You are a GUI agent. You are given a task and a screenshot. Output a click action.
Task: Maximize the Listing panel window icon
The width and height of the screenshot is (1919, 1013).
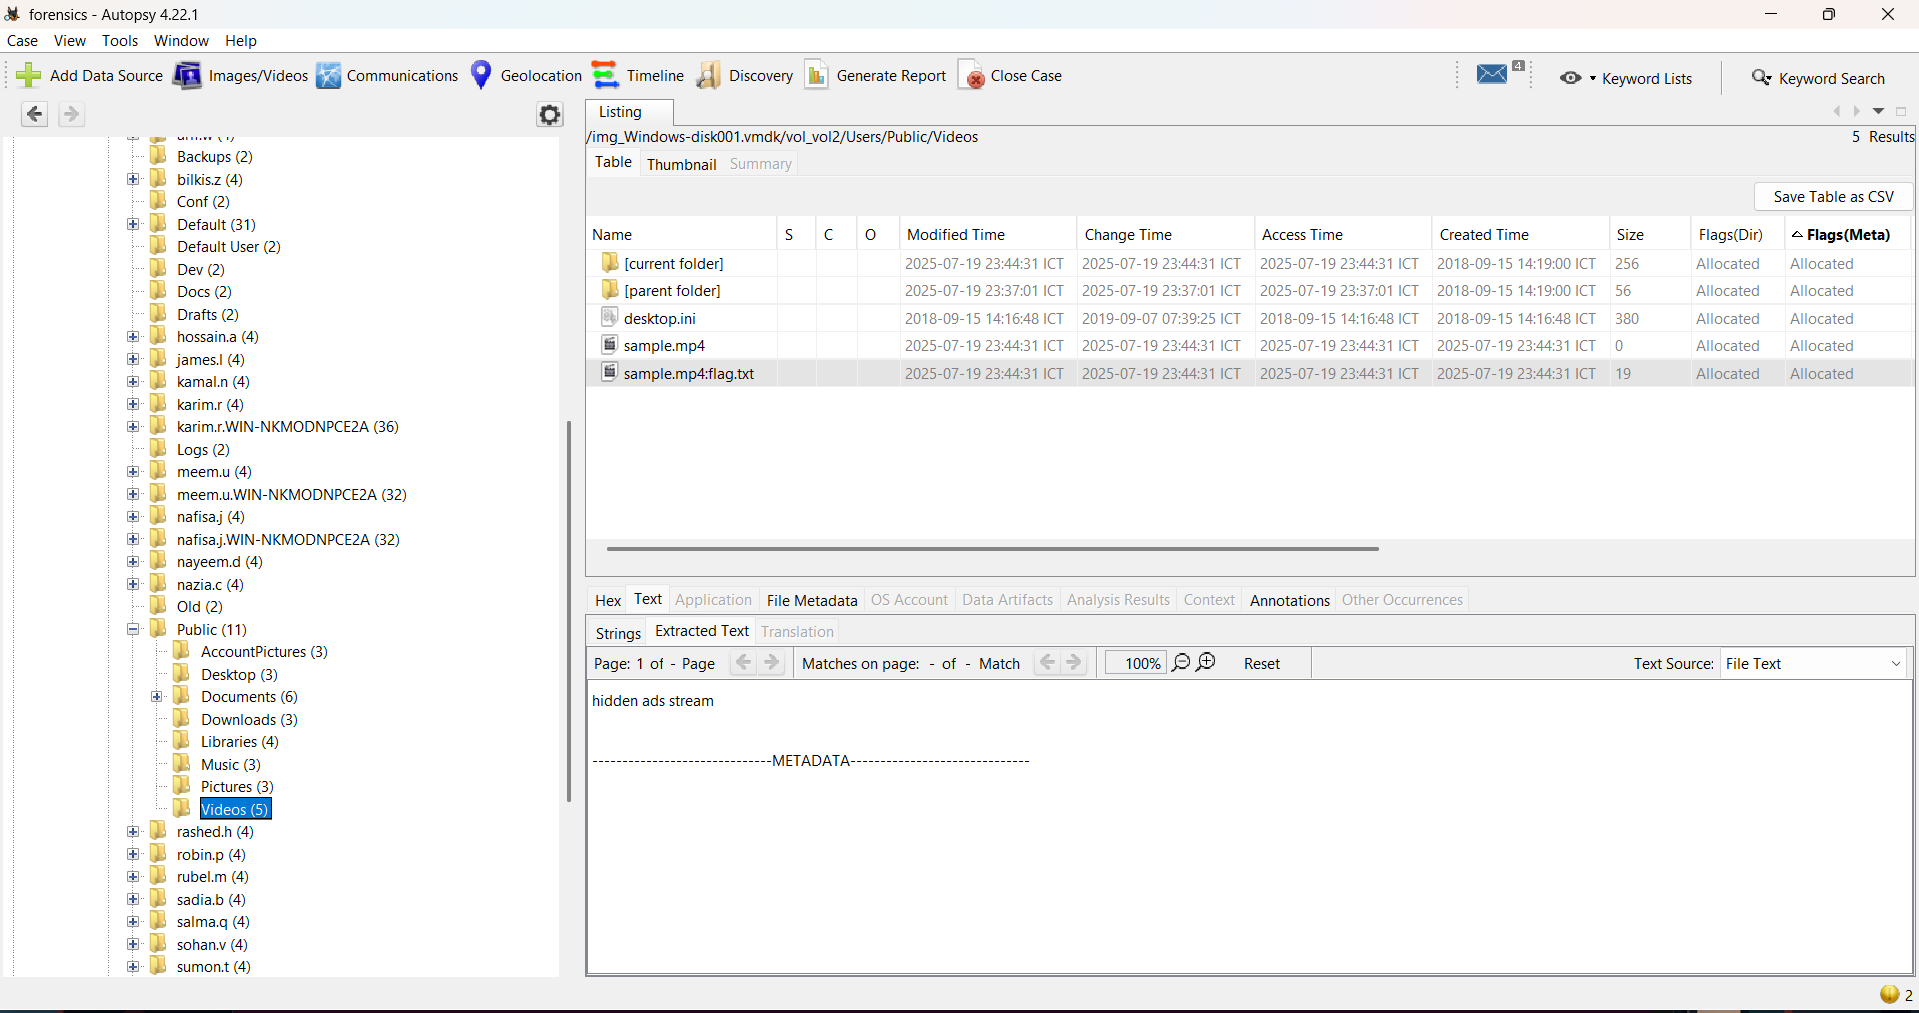pyautogui.click(x=1901, y=111)
